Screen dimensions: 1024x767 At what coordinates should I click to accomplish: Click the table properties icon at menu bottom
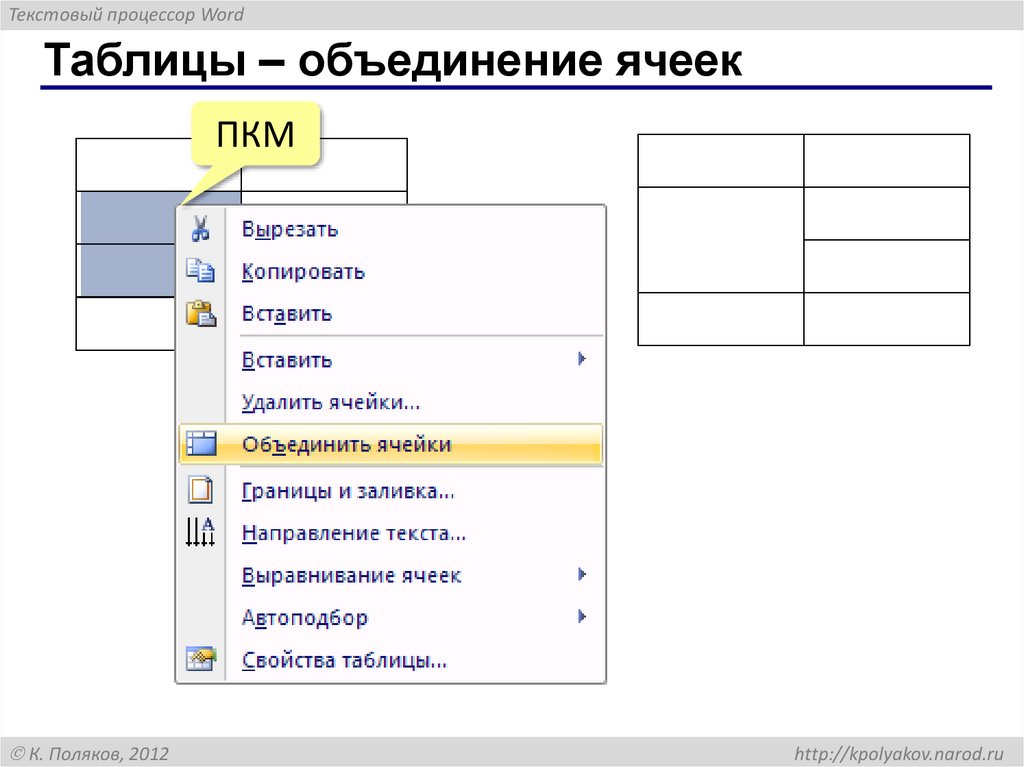[x=201, y=658]
